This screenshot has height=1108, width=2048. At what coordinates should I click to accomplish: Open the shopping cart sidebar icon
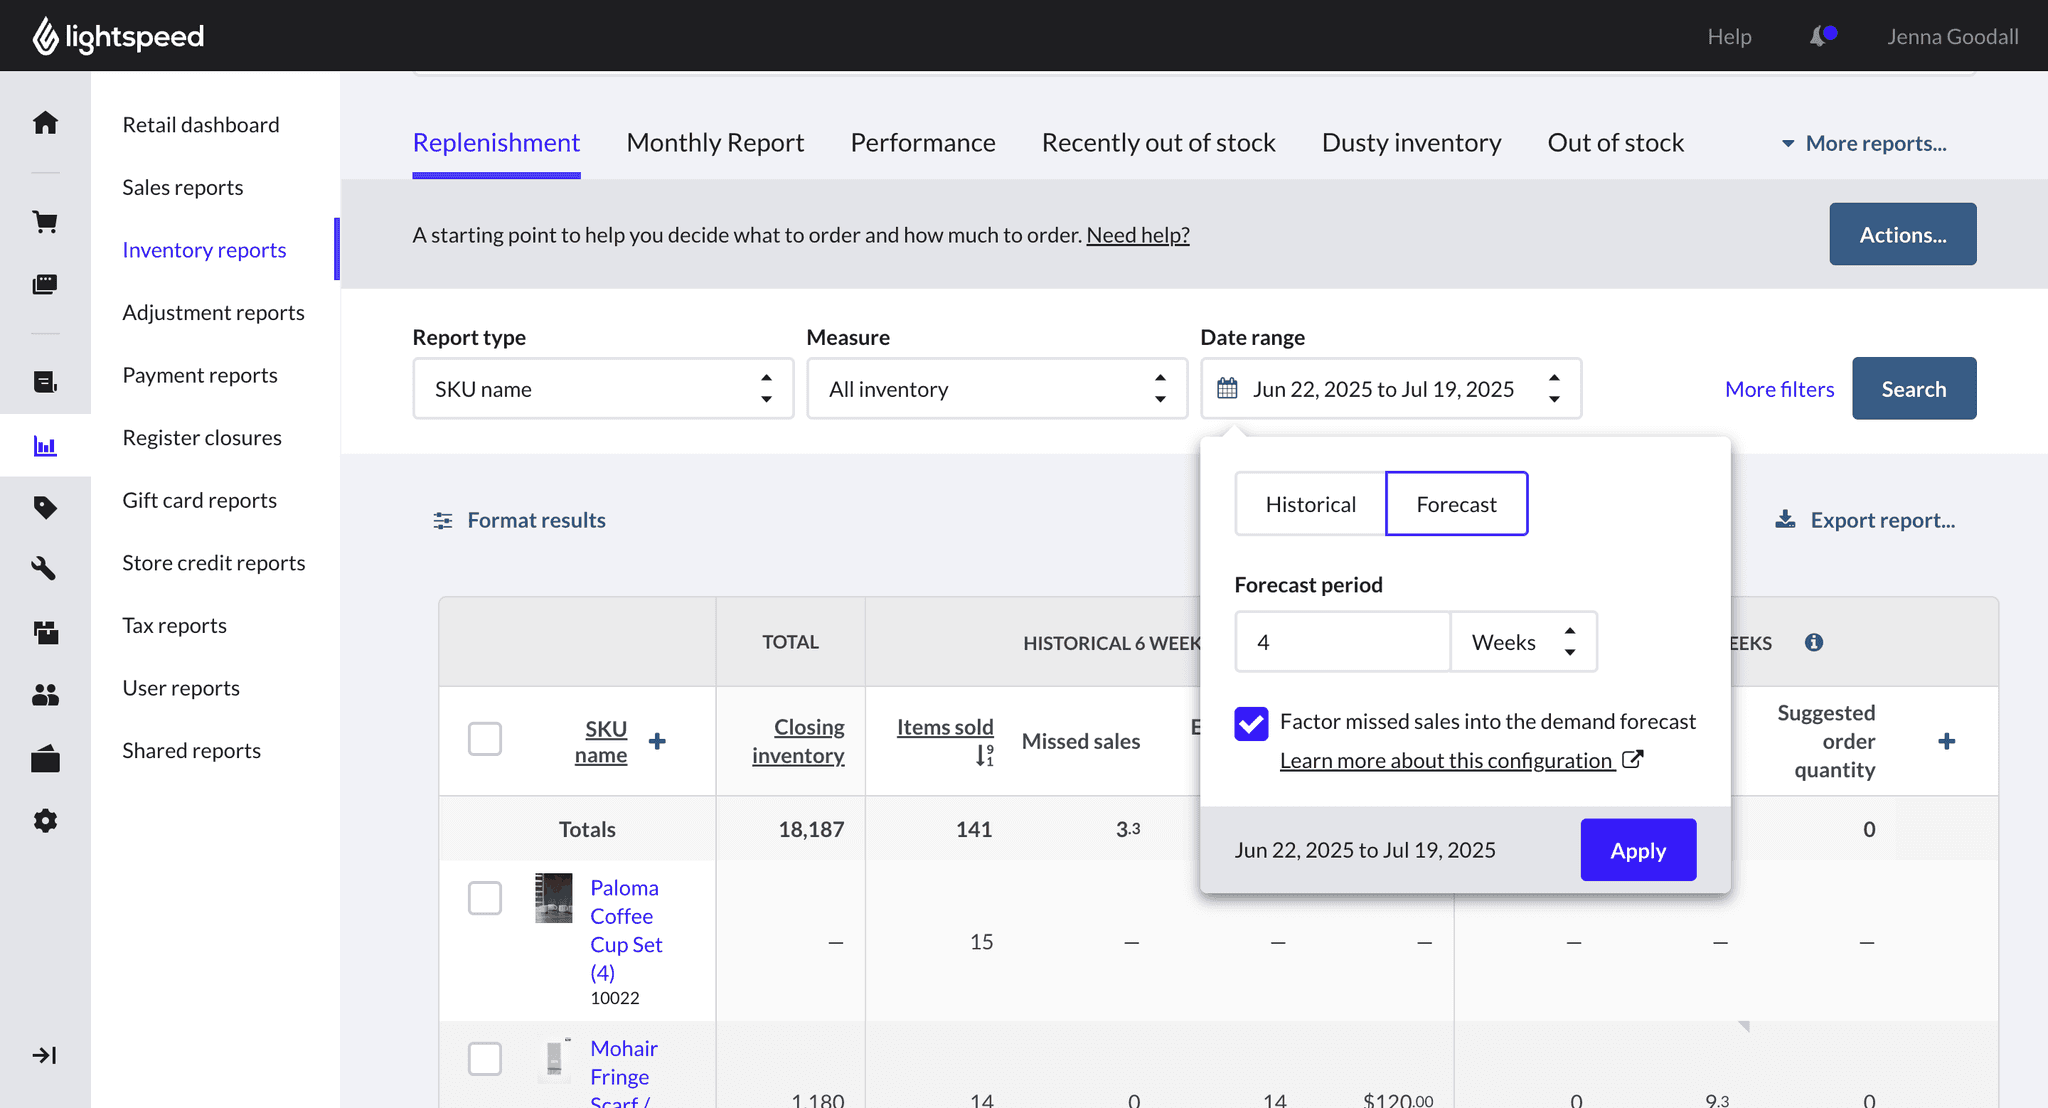[45, 222]
